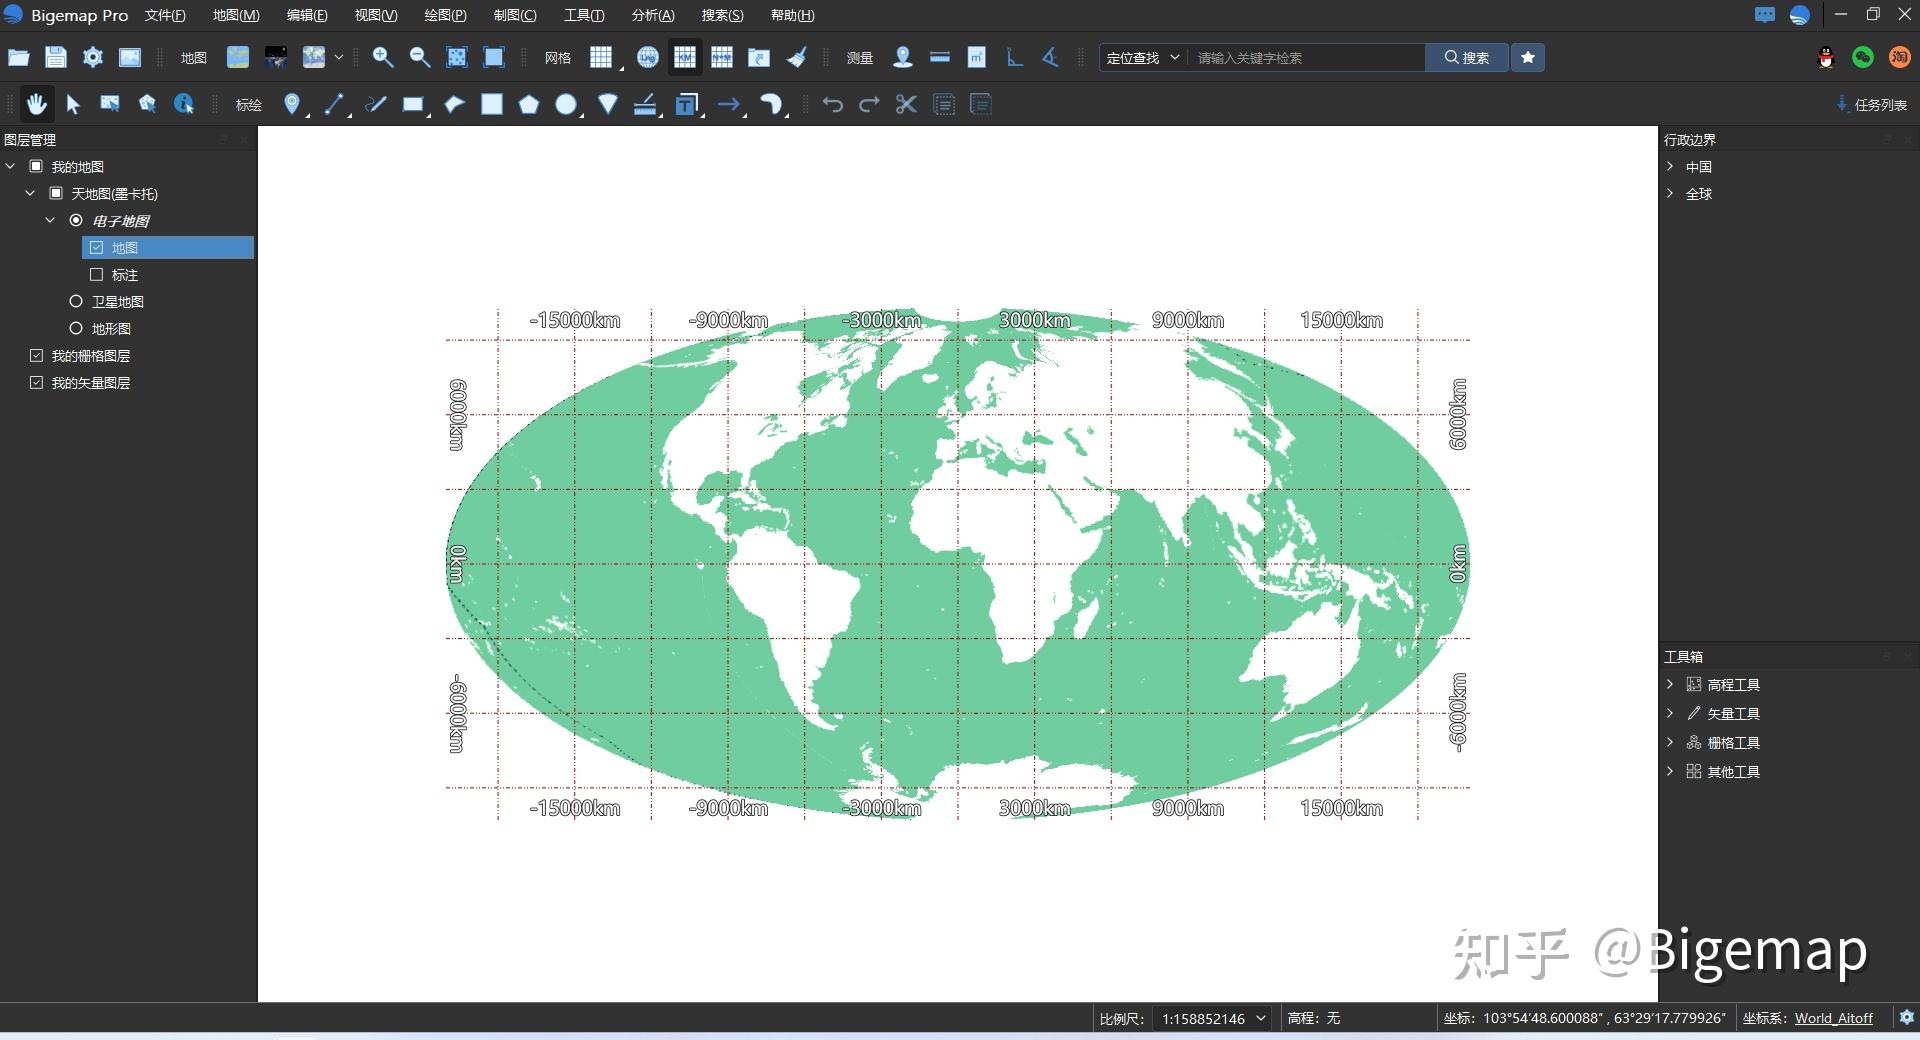
Task: Choose the arrow selection pointer tool
Action: [x=73, y=104]
